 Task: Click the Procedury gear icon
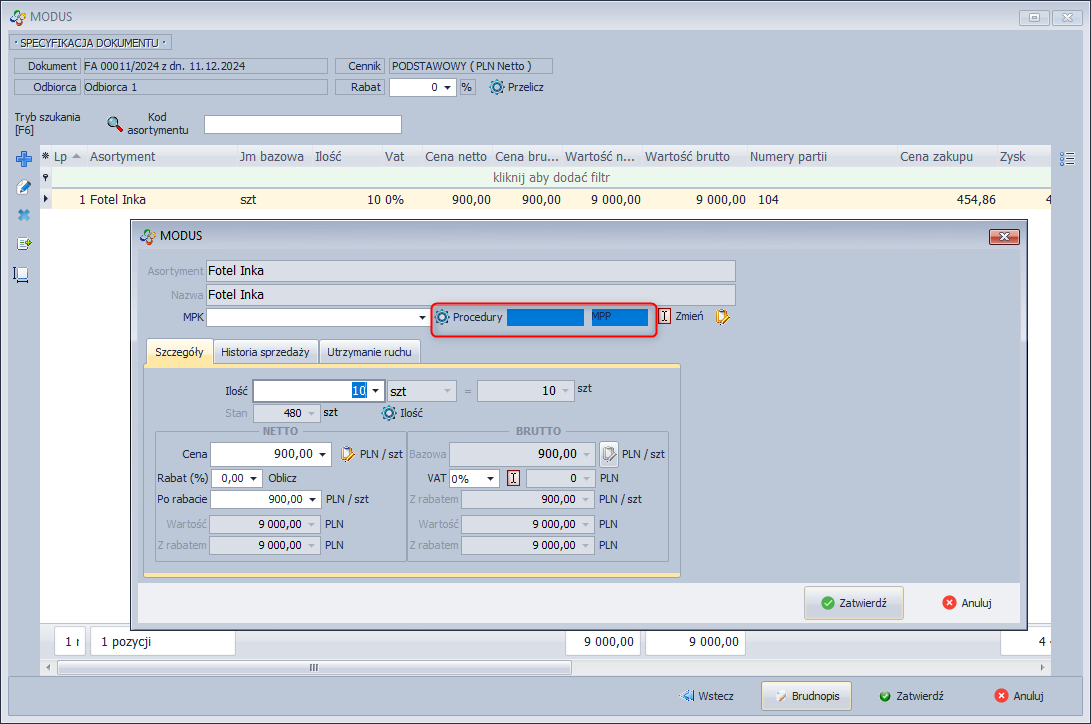tap(442, 317)
